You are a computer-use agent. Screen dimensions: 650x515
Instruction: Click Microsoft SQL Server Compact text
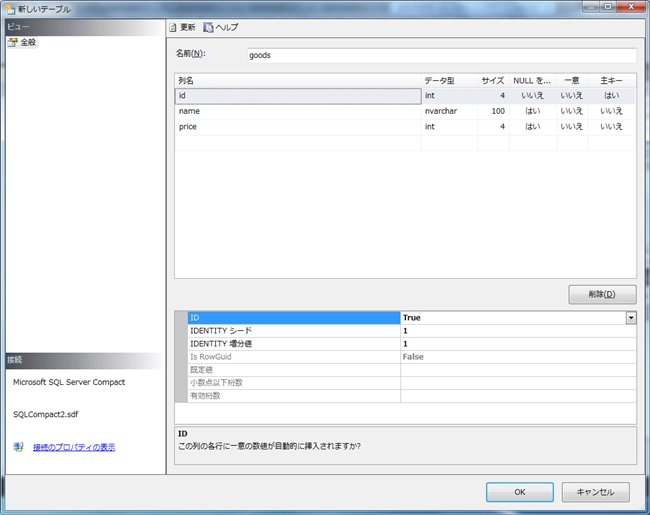coord(69,382)
